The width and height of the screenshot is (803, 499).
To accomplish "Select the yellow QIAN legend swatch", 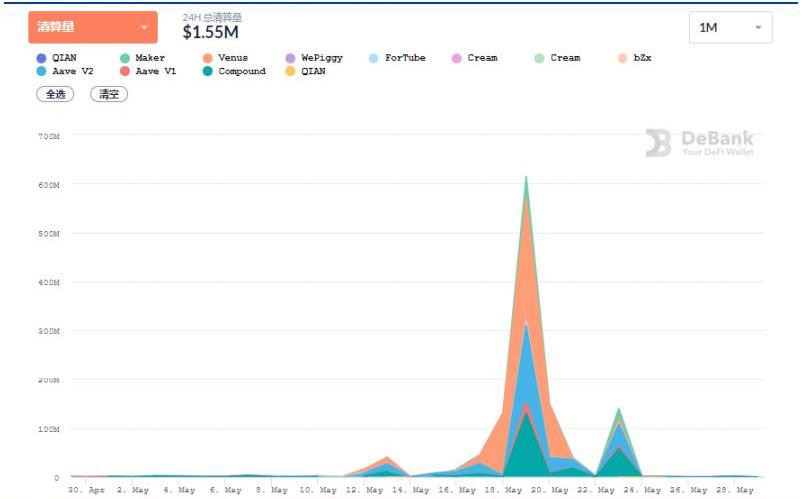I will pyautogui.click(x=290, y=72).
